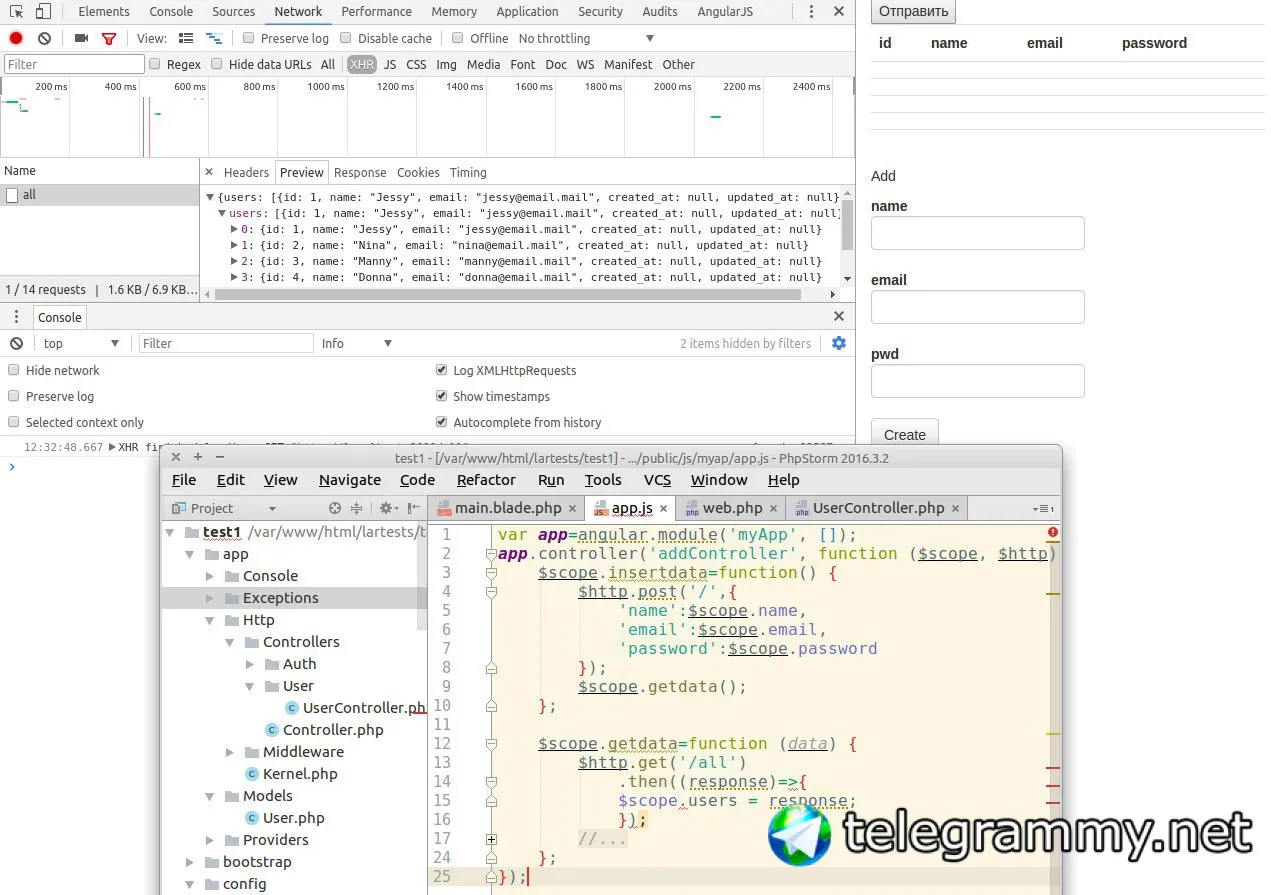Select the DevTools inspect element cursor icon
Screen dimensions: 1271x895
click(16, 11)
